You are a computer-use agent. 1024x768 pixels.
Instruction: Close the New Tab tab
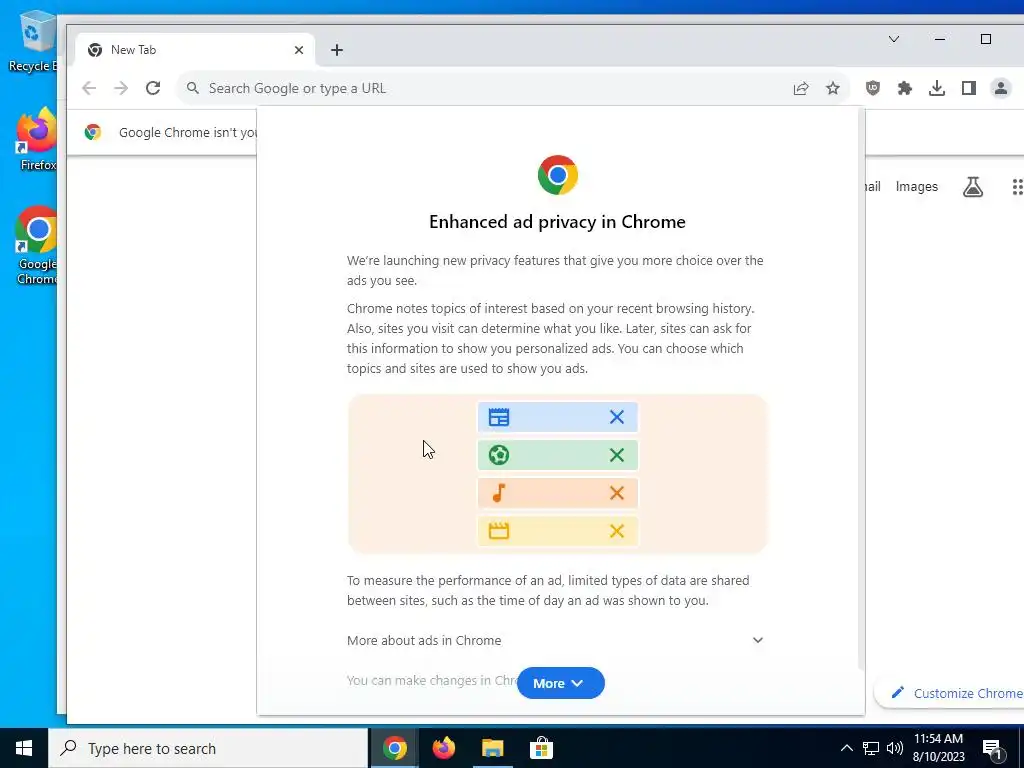point(298,50)
